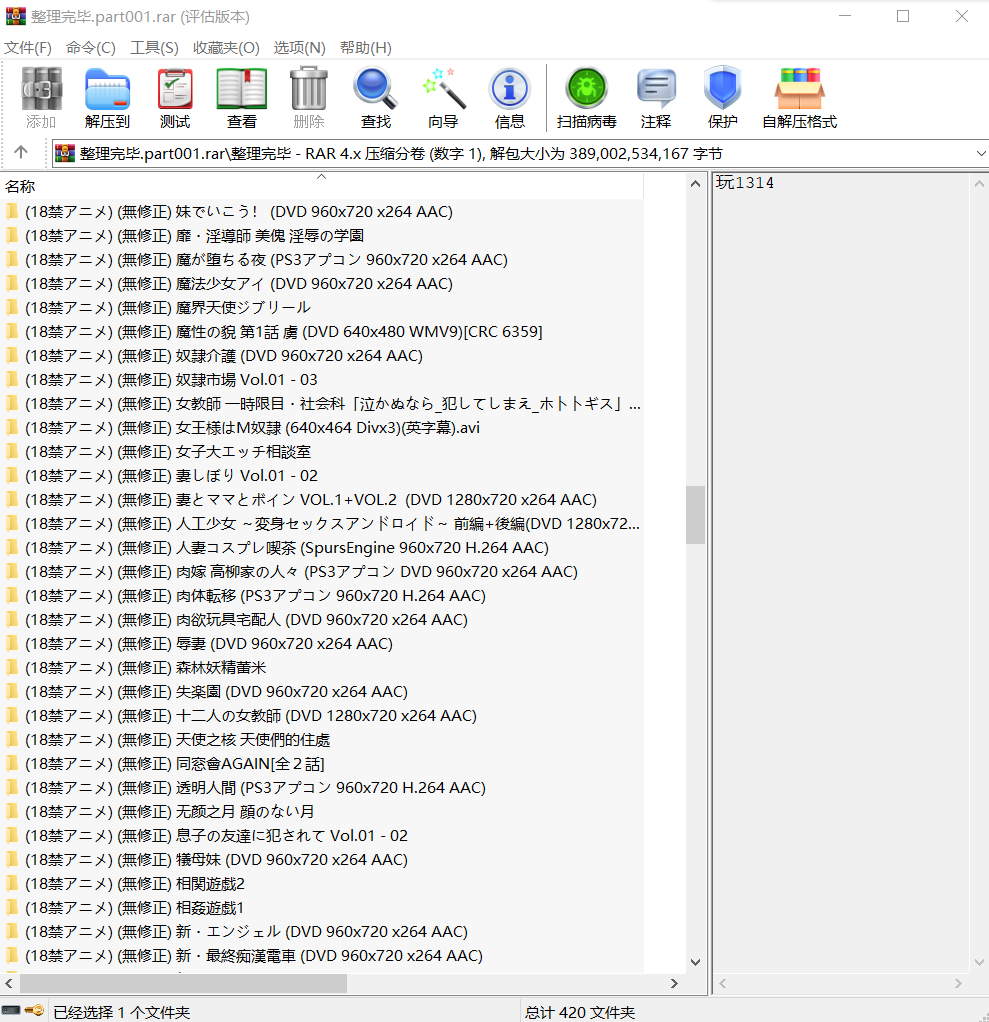This screenshot has width=989, height=1022.
Task: Click the drive icon in the status bar
Action: (x=11, y=1011)
